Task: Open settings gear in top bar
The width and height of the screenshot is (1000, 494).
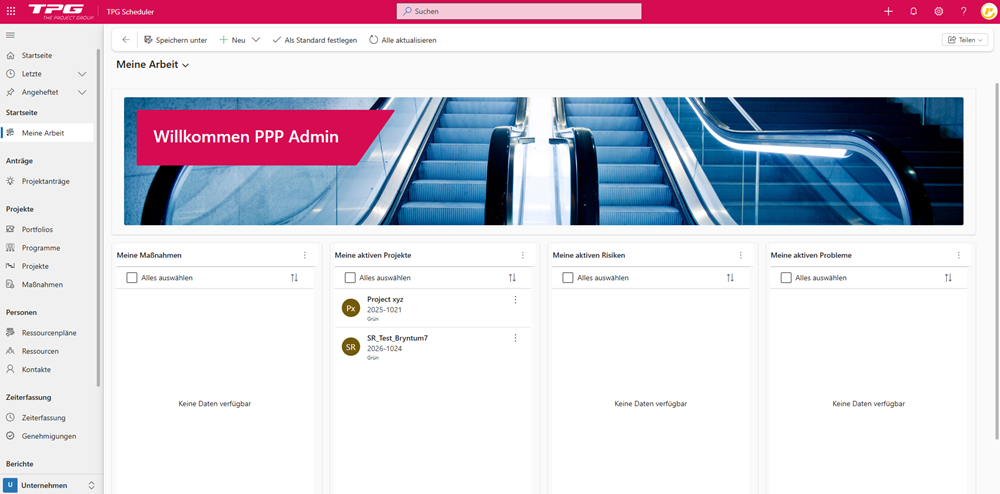Action: point(938,11)
